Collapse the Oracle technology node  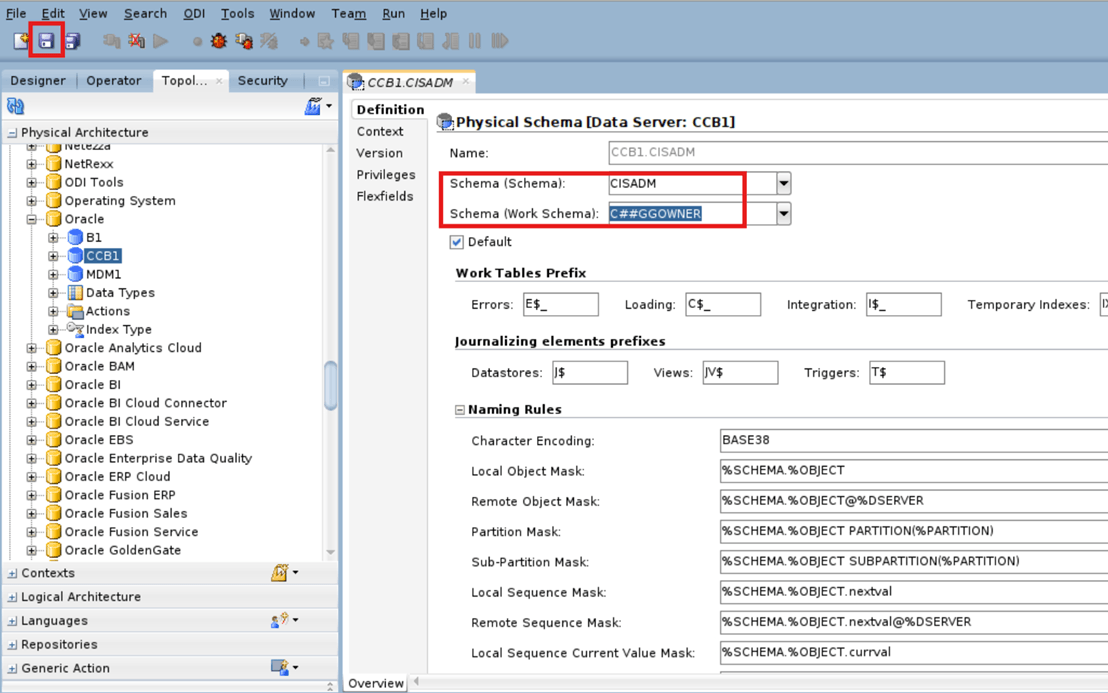32,219
